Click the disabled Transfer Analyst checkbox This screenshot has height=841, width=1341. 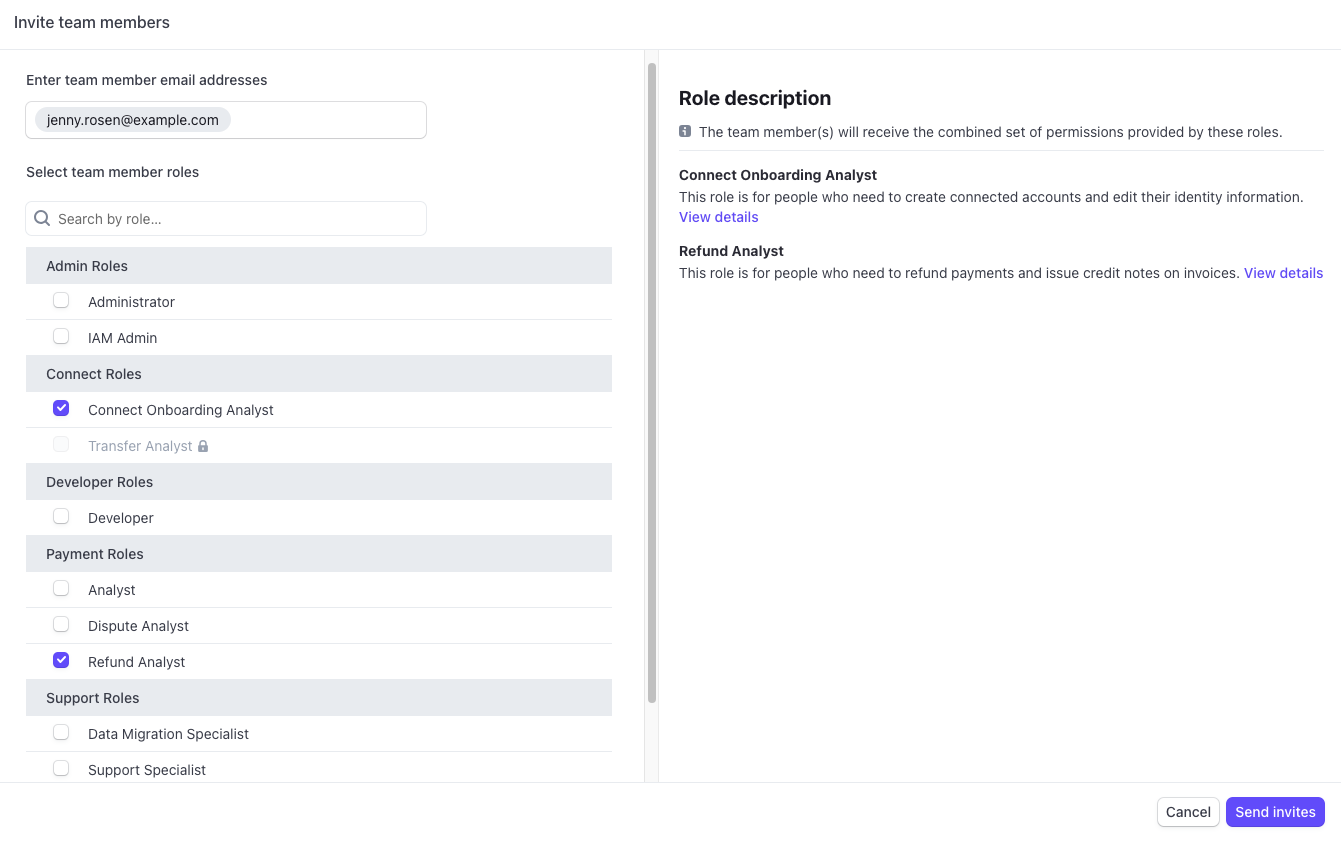[x=61, y=444]
